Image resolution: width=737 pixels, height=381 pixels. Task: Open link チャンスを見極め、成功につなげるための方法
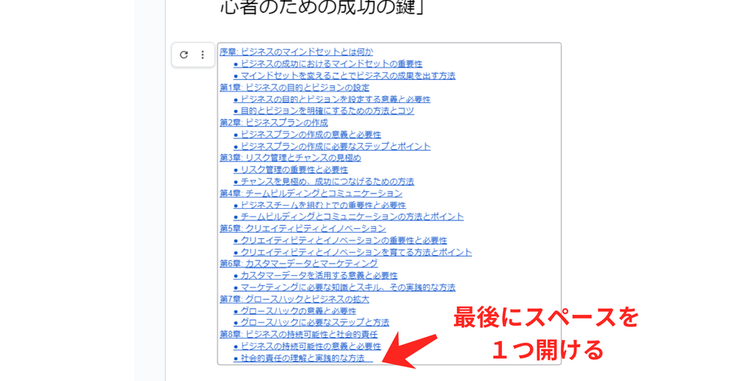point(327,181)
